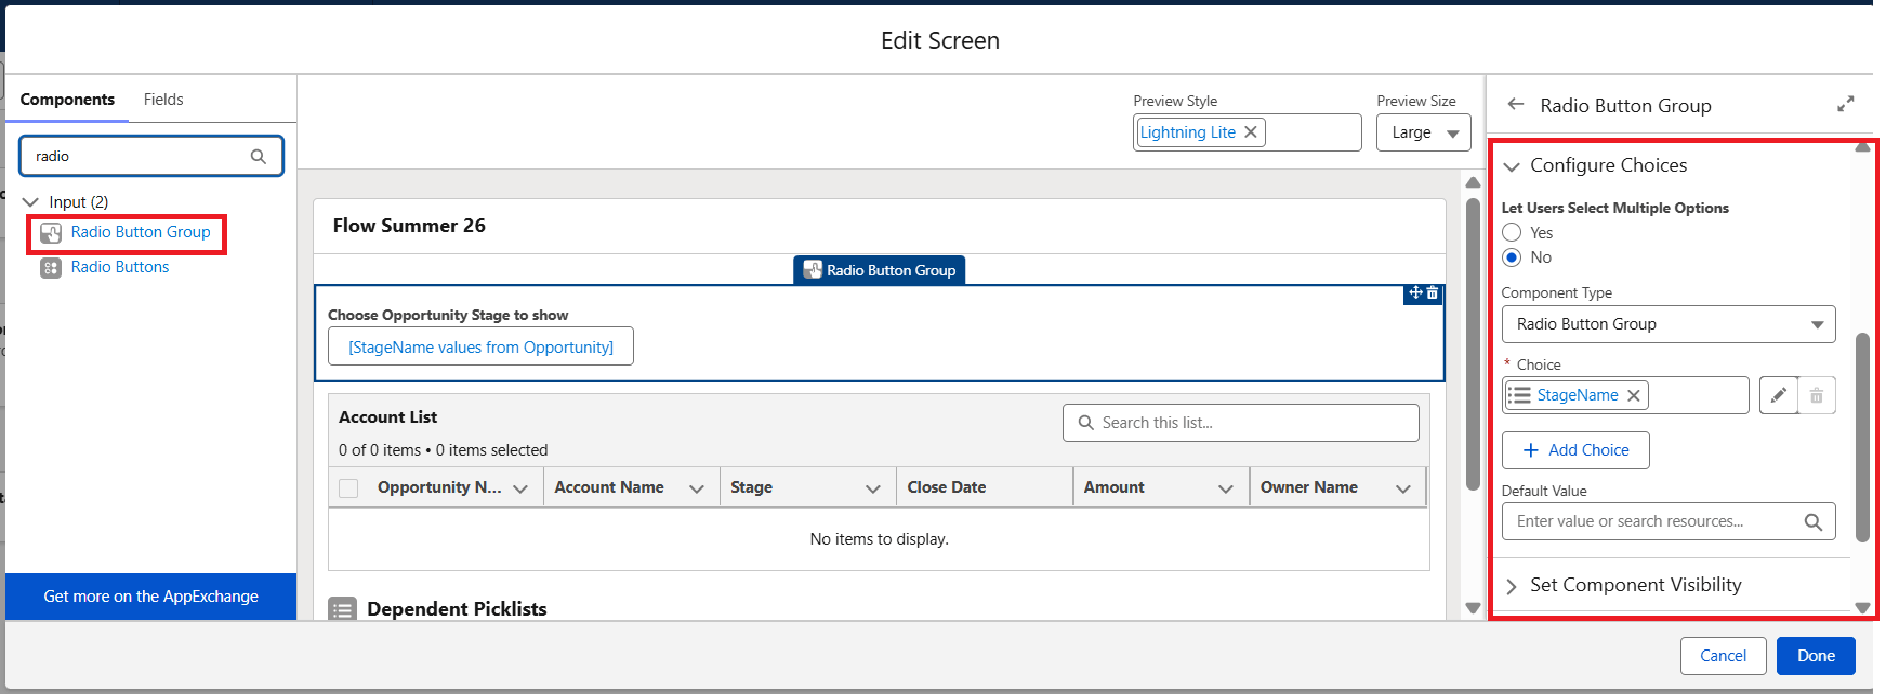Open Amount column menu chevron
This screenshot has width=1880, height=695.
pyautogui.click(x=1226, y=489)
